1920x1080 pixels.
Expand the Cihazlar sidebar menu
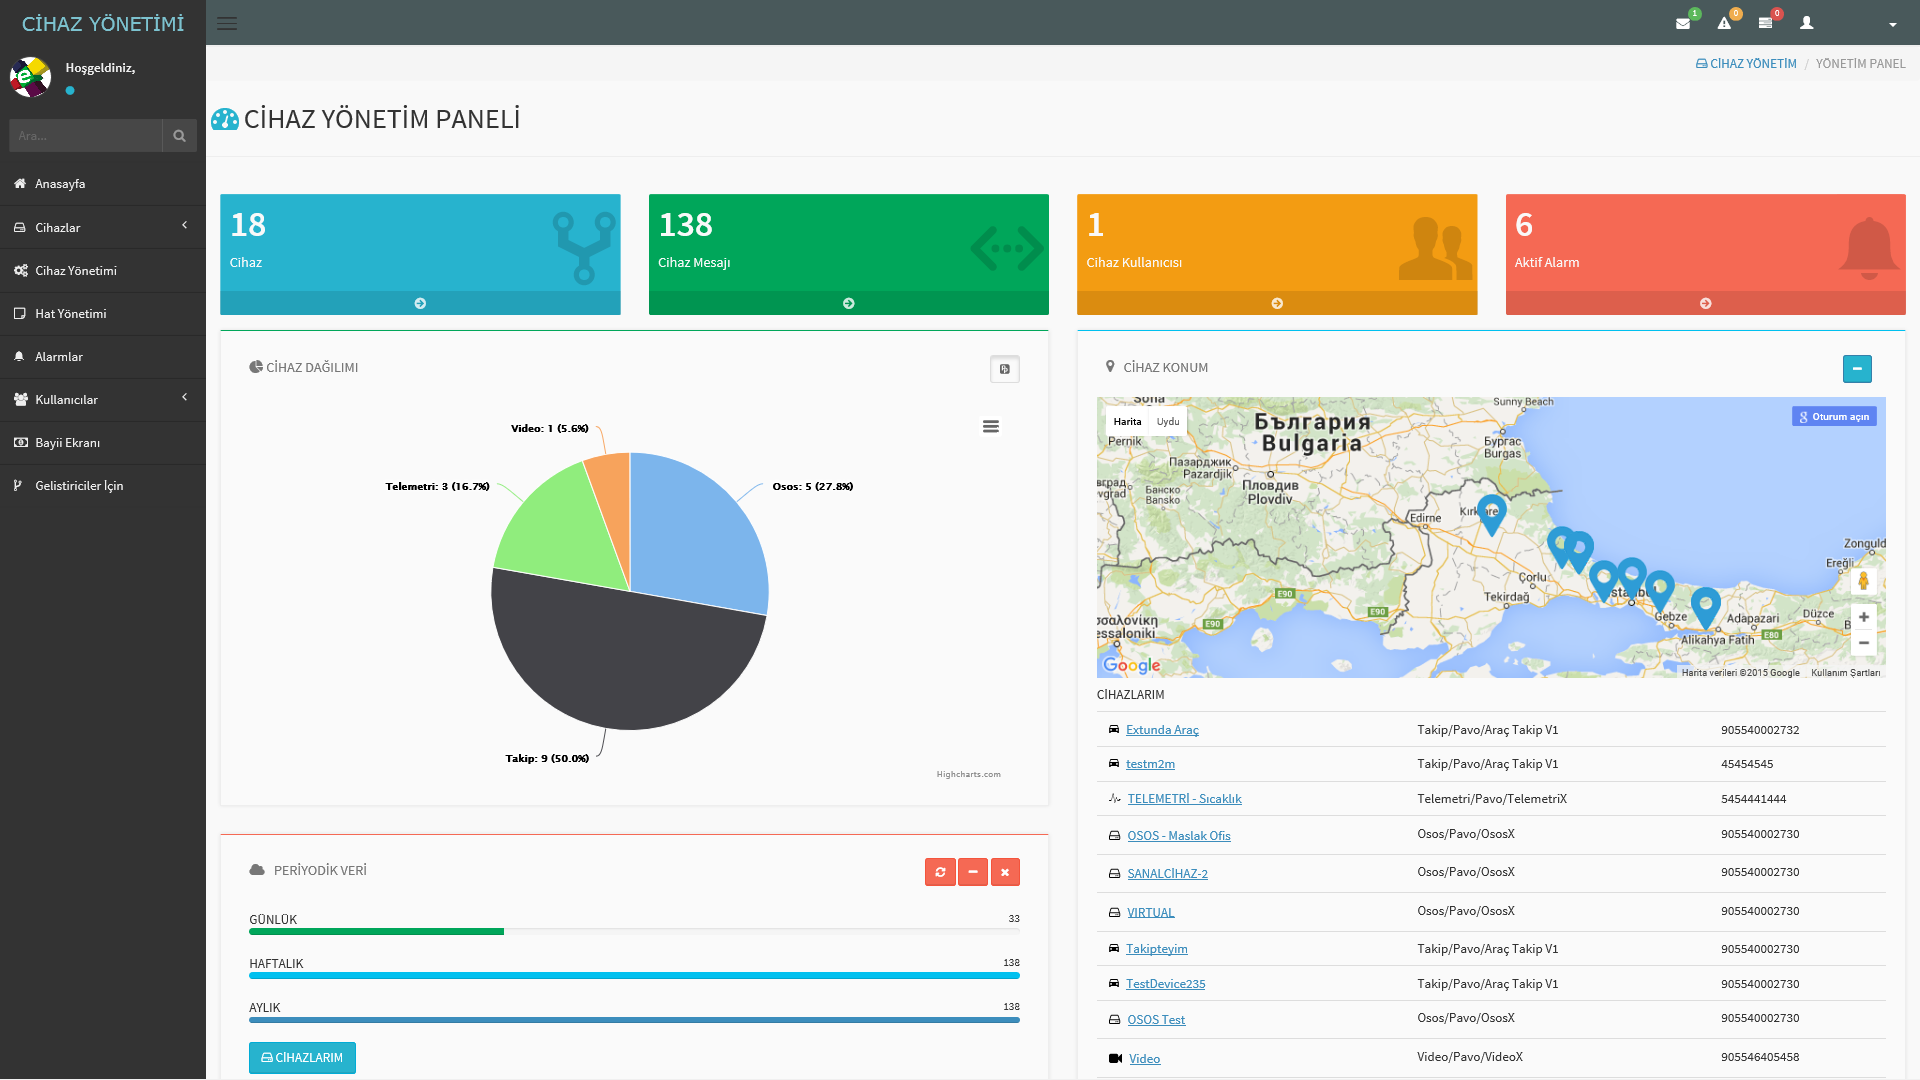tap(103, 228)
